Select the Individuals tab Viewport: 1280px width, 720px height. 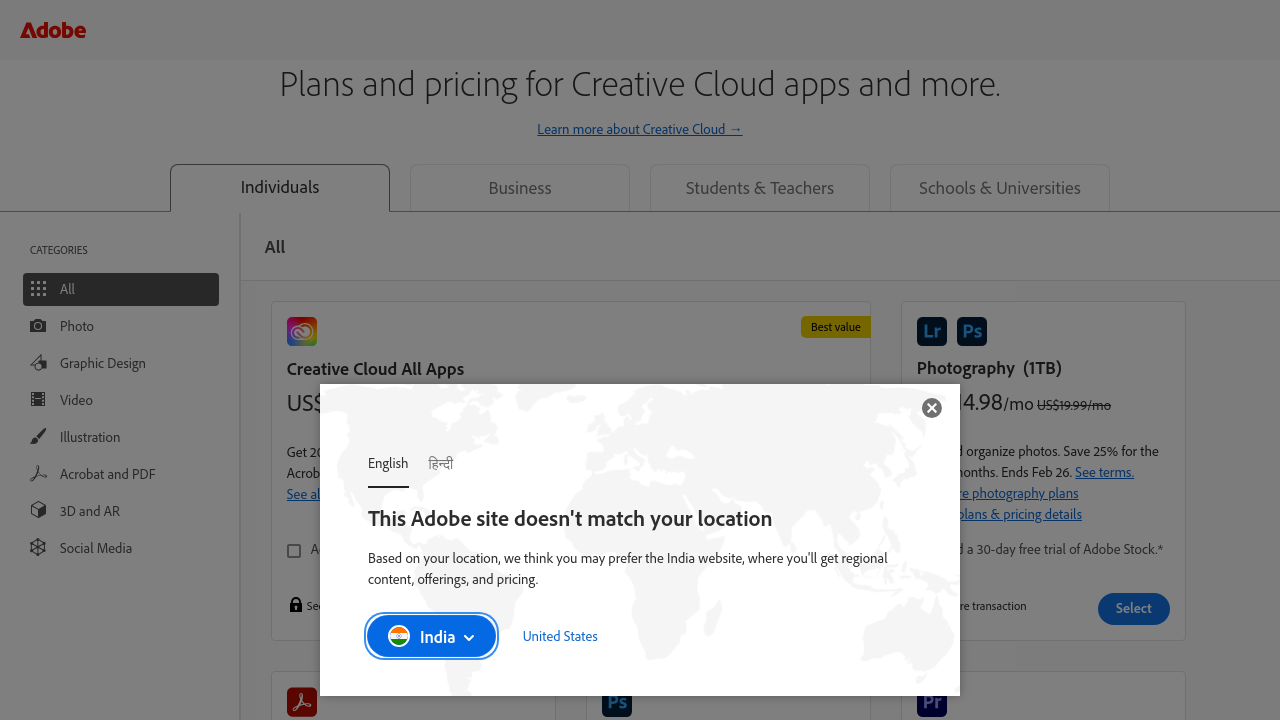pos(280,188)
